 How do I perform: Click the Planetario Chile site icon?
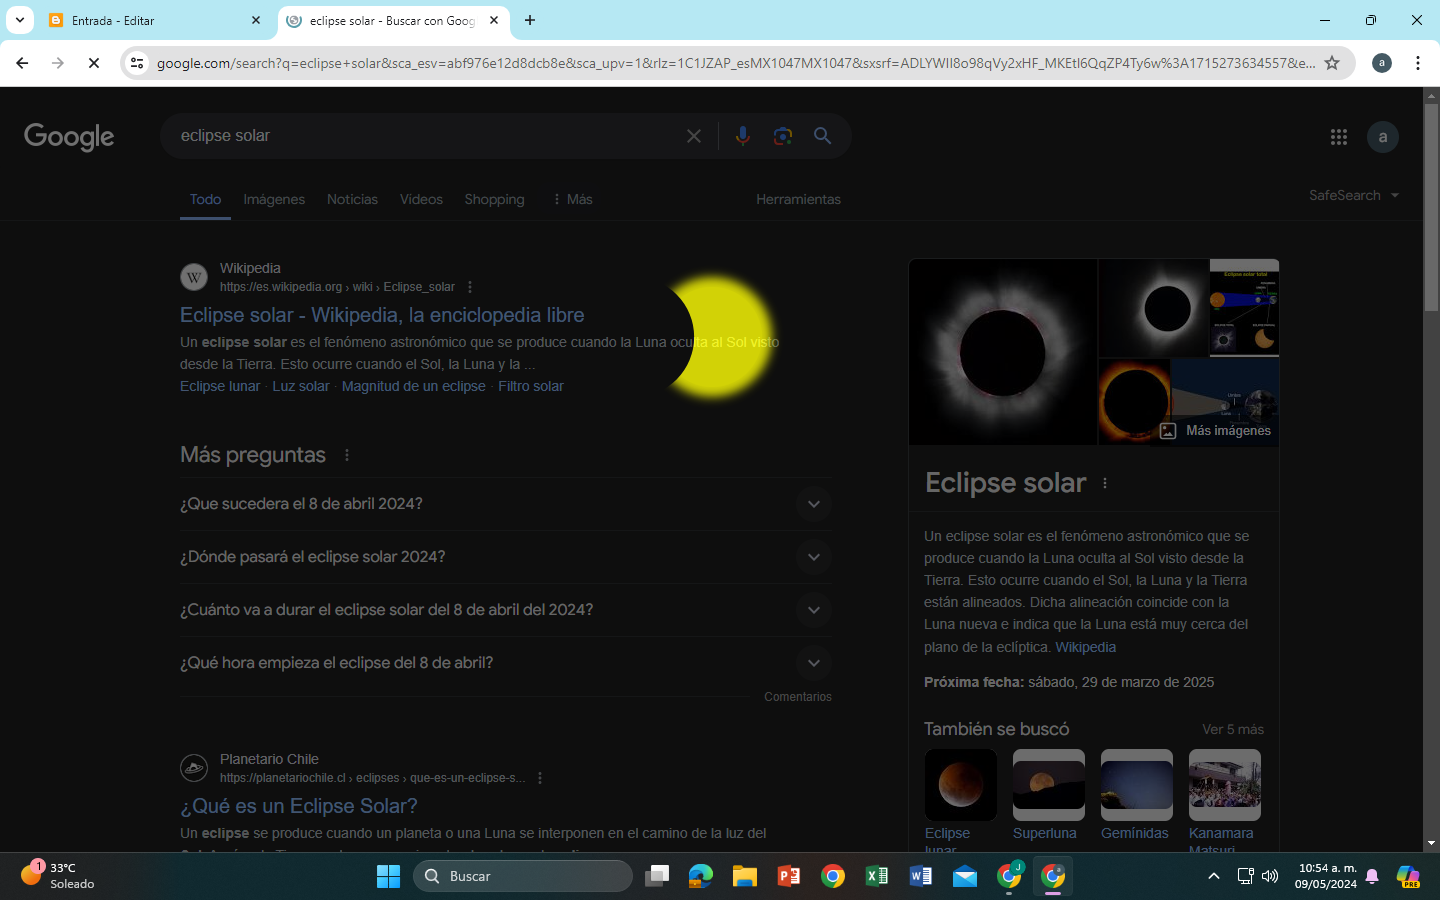[194, 768]
